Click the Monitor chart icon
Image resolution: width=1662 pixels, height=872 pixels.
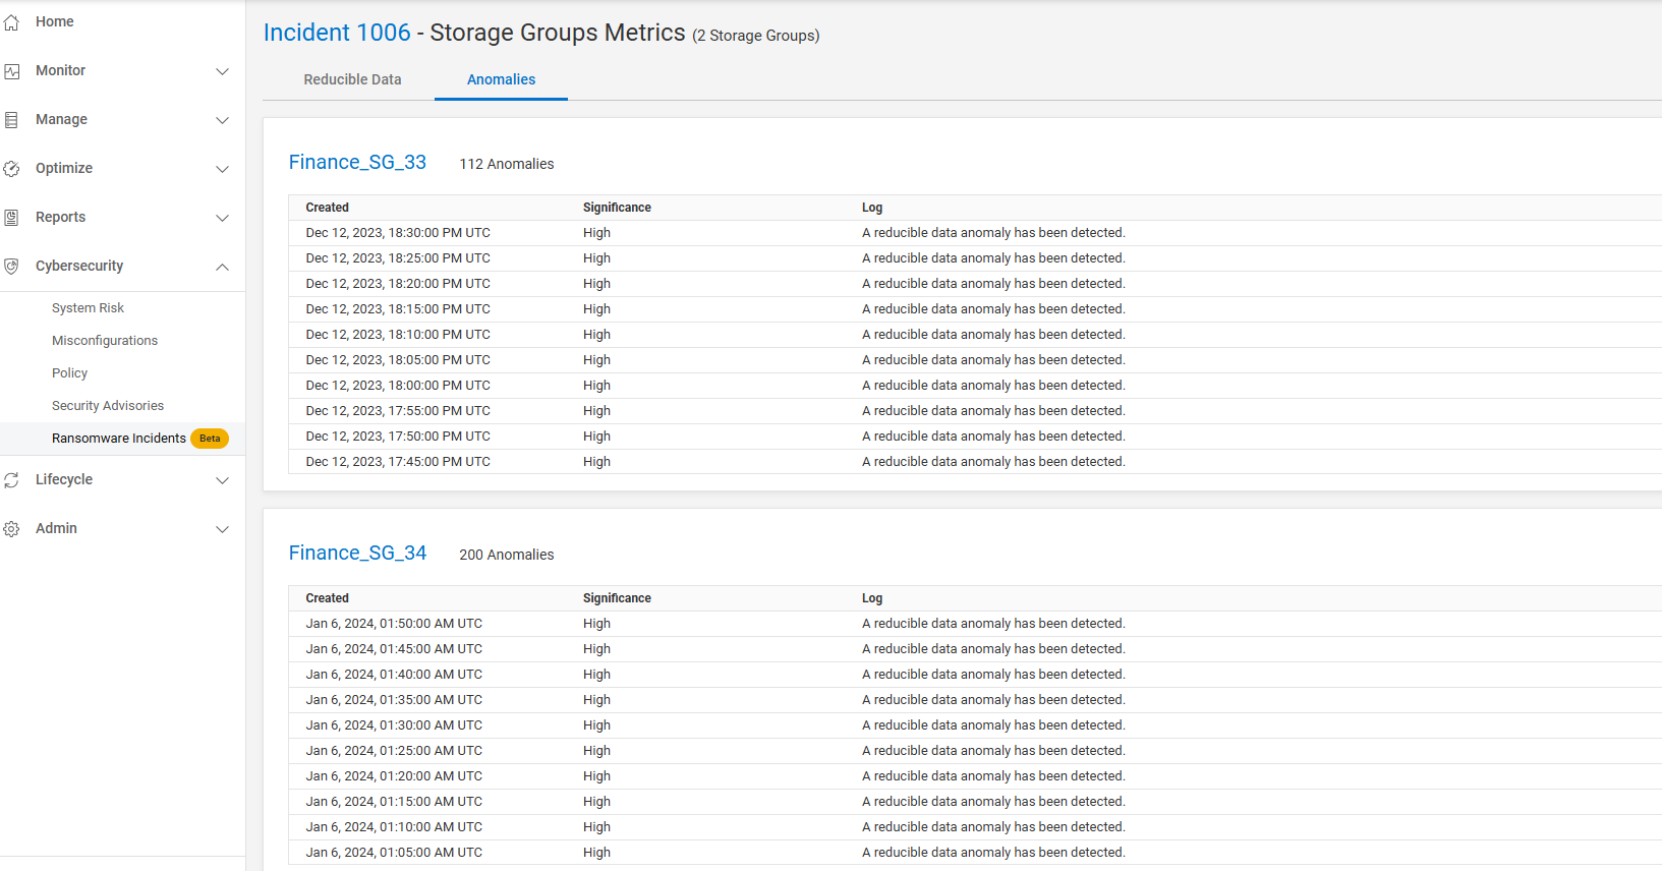point(12,71)
